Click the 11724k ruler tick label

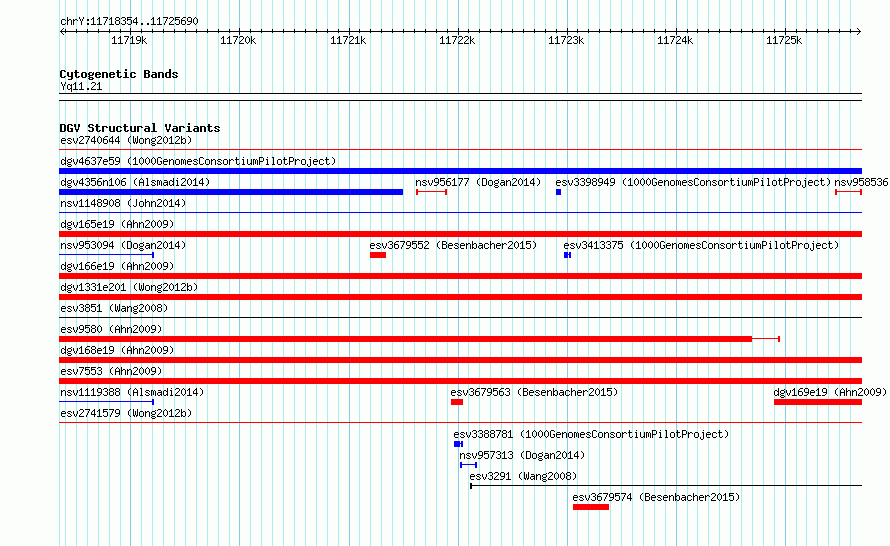[675, 40]
